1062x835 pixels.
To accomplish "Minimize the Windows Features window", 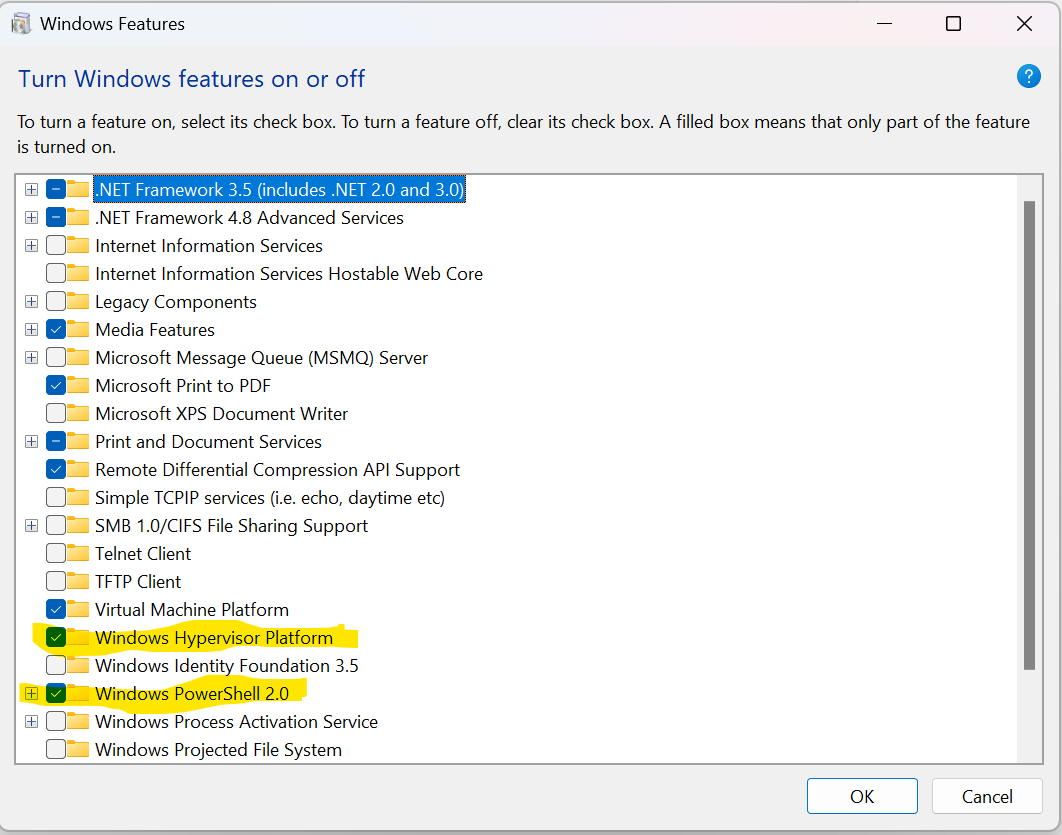I will [x=884, y=24].
